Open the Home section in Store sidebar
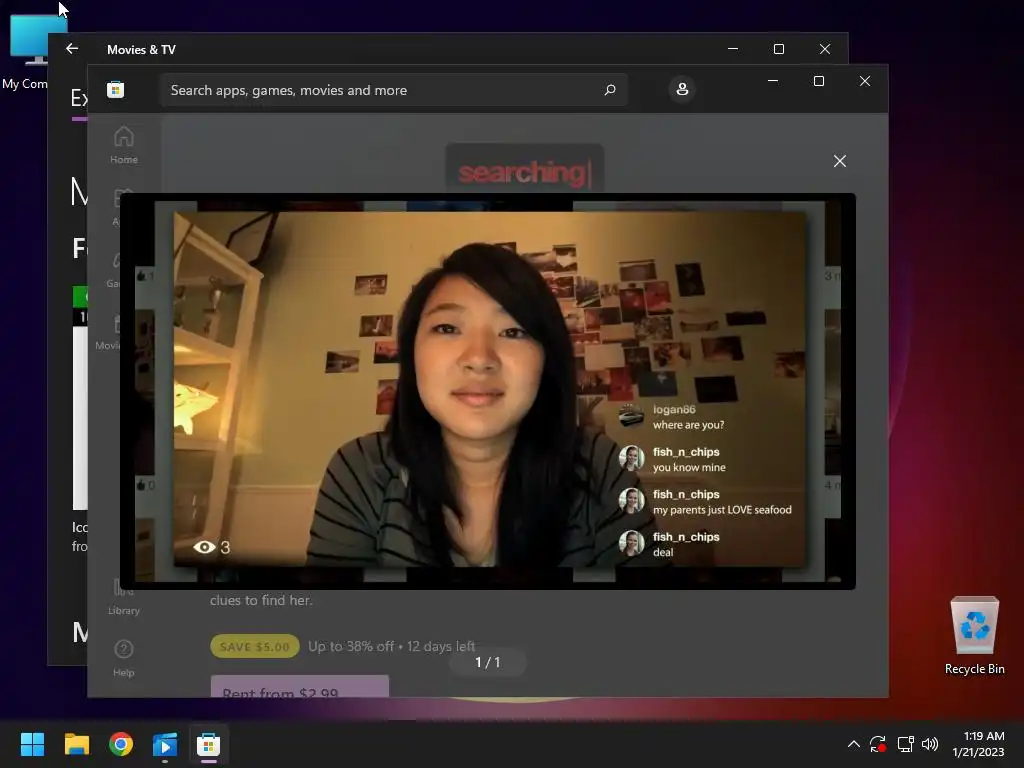 (x=123, y=145)
